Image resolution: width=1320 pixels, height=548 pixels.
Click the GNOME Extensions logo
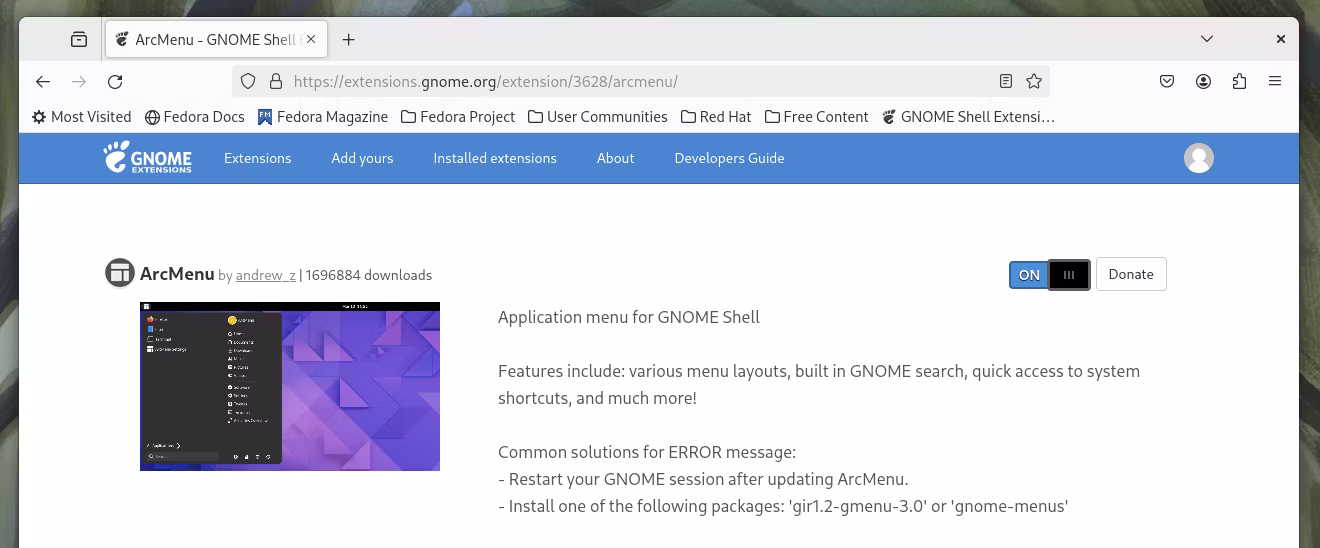tap(148, 158)
